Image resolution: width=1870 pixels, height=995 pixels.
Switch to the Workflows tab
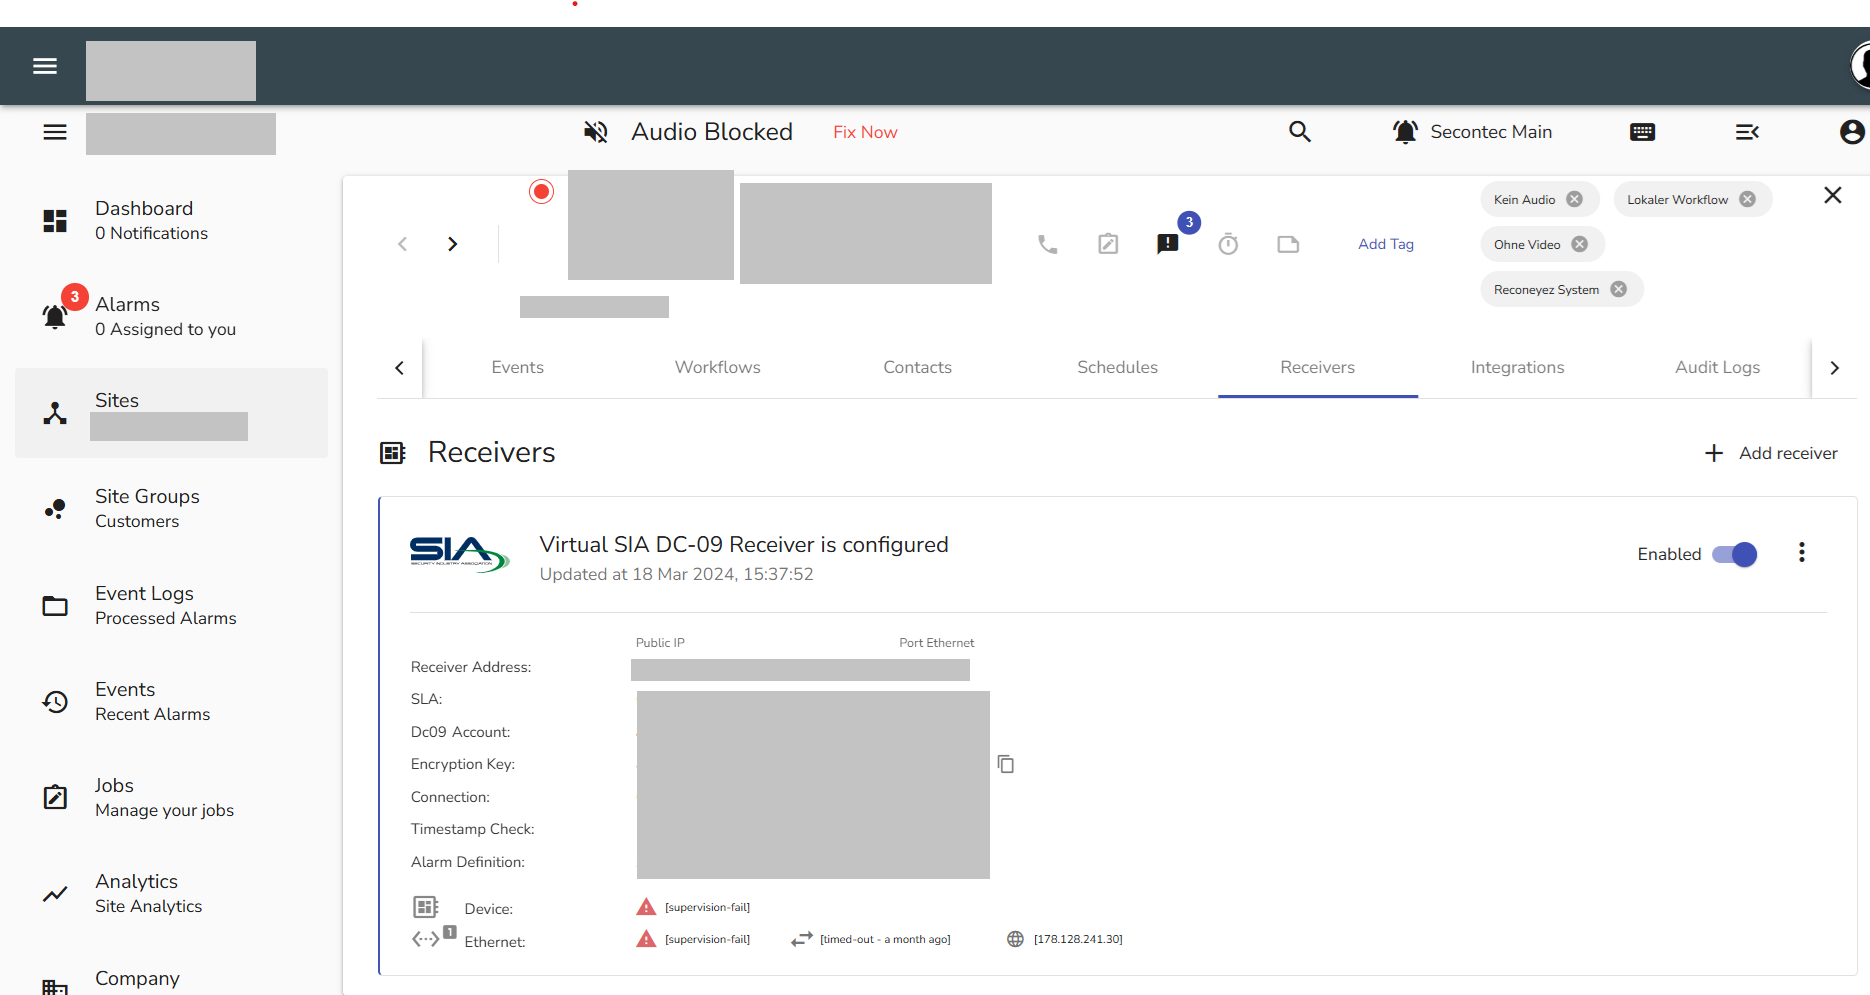(x=717, y=367)
